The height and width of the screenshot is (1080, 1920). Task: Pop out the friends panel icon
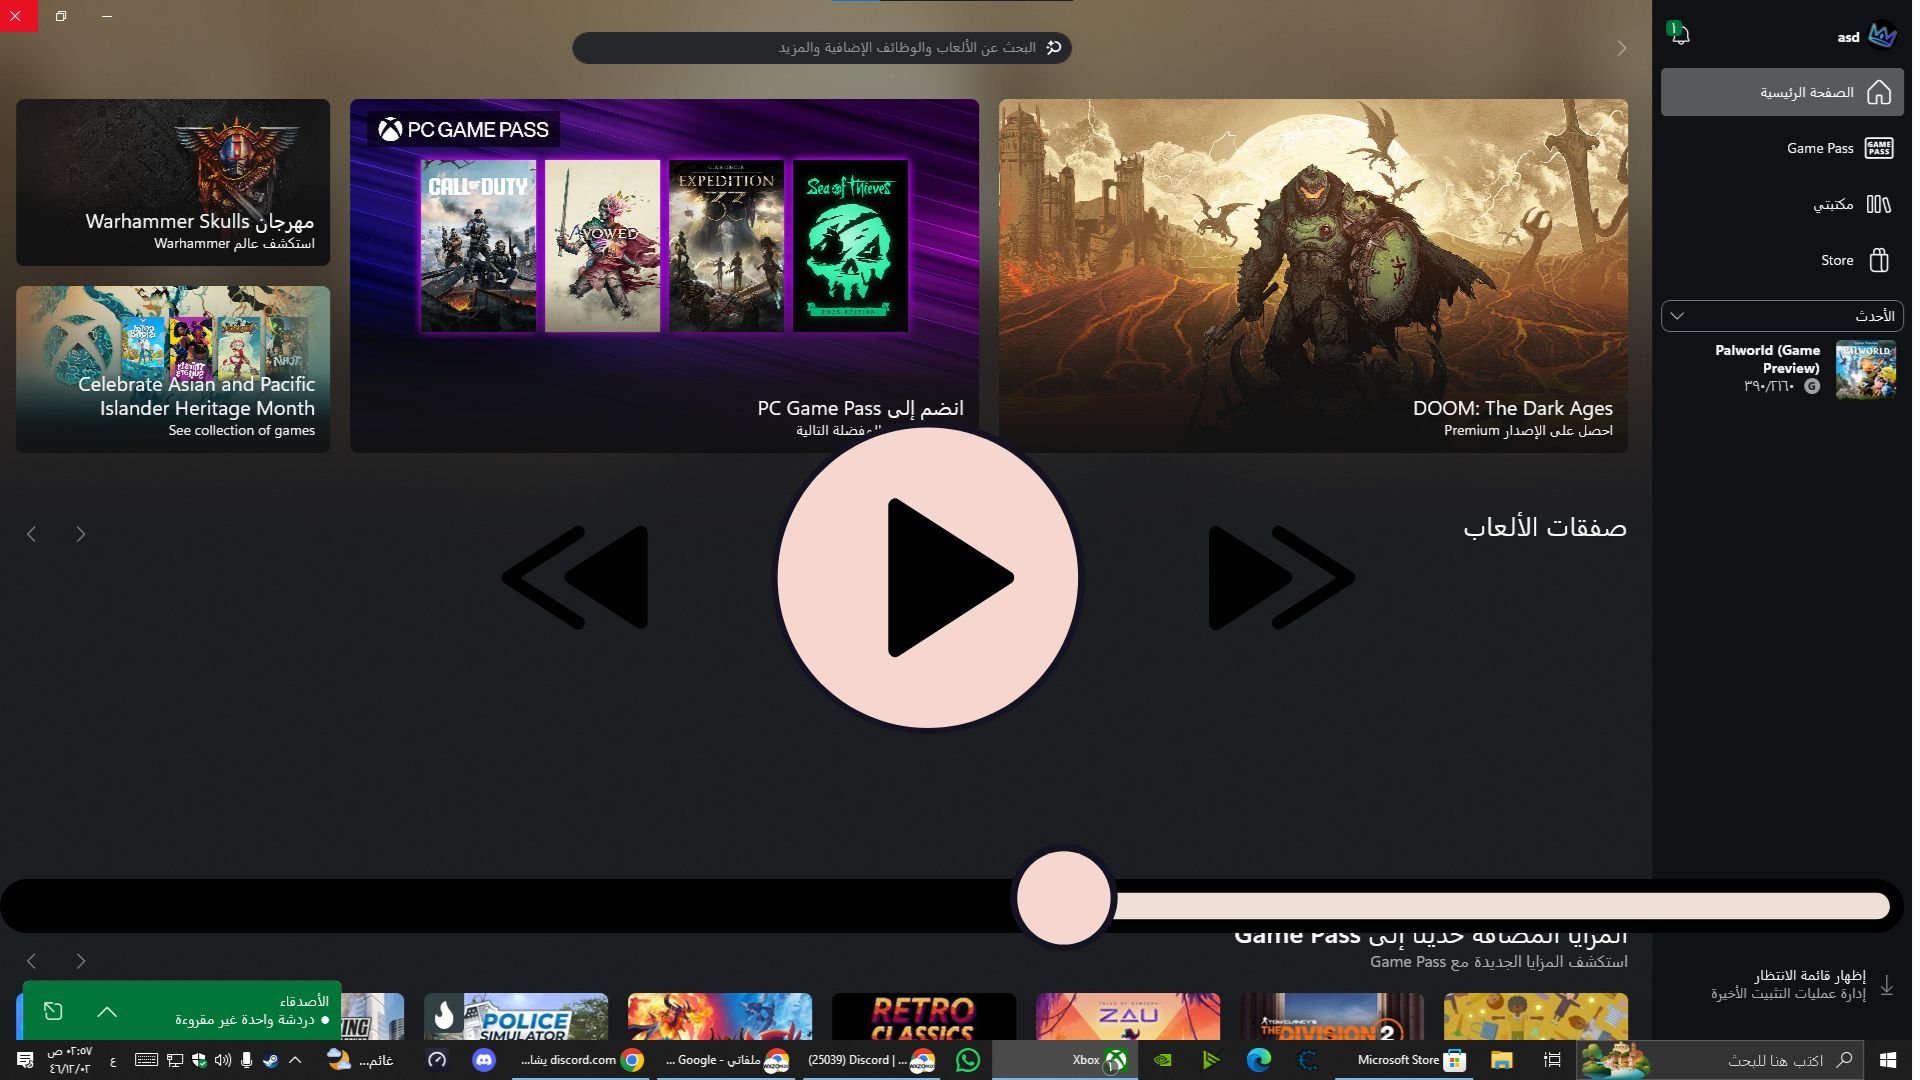click(54, 1012)
